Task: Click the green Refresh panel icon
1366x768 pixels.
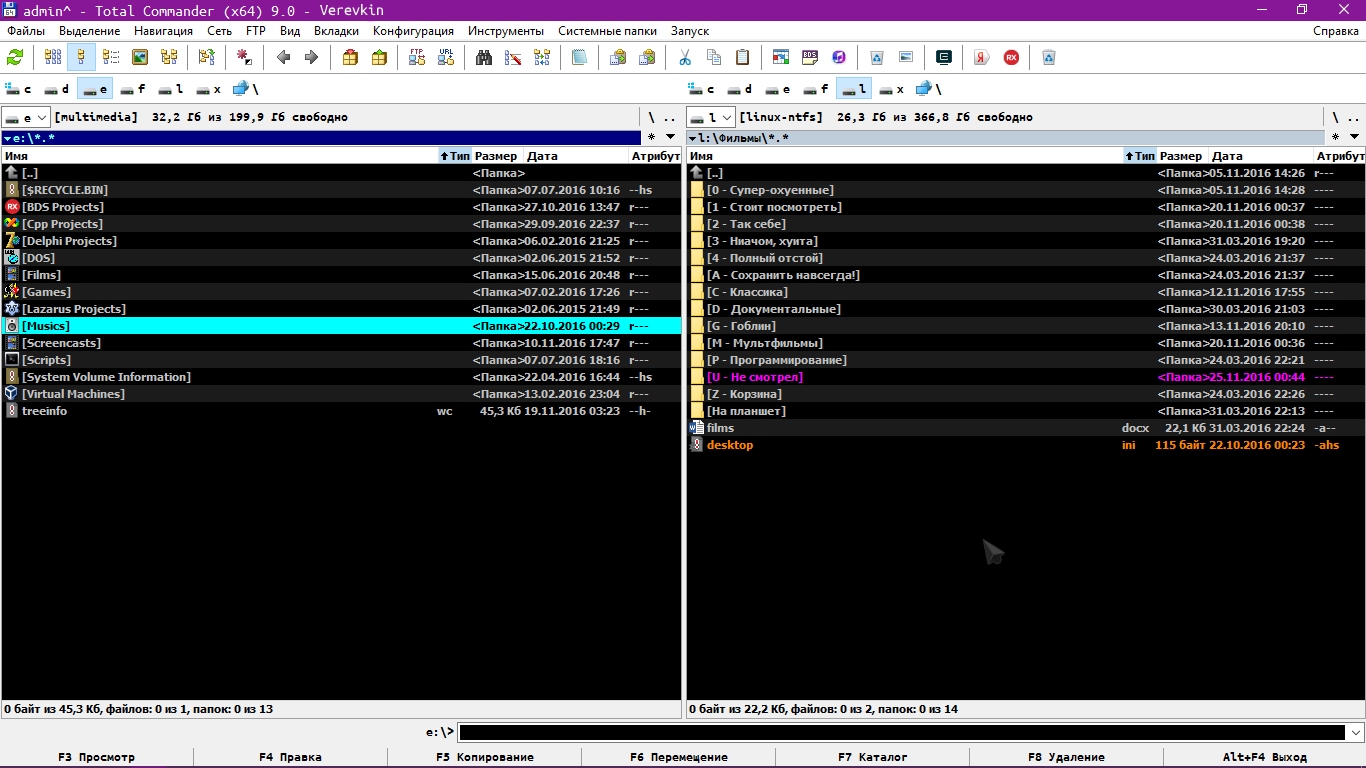Action: point(15,57)
